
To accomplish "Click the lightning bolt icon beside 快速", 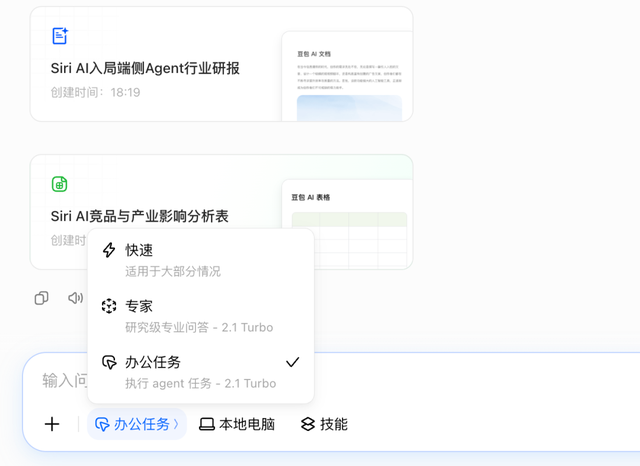I will click(x=109, y=250).
